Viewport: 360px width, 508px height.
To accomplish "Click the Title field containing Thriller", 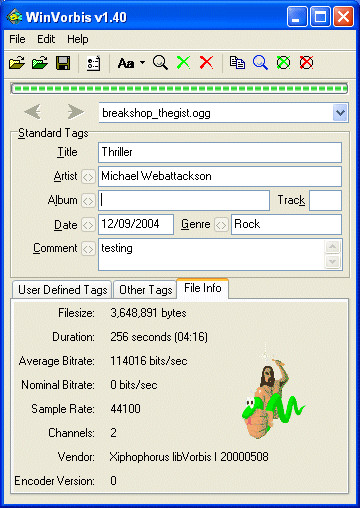I will pyautogui.click(x=220, y=152).
